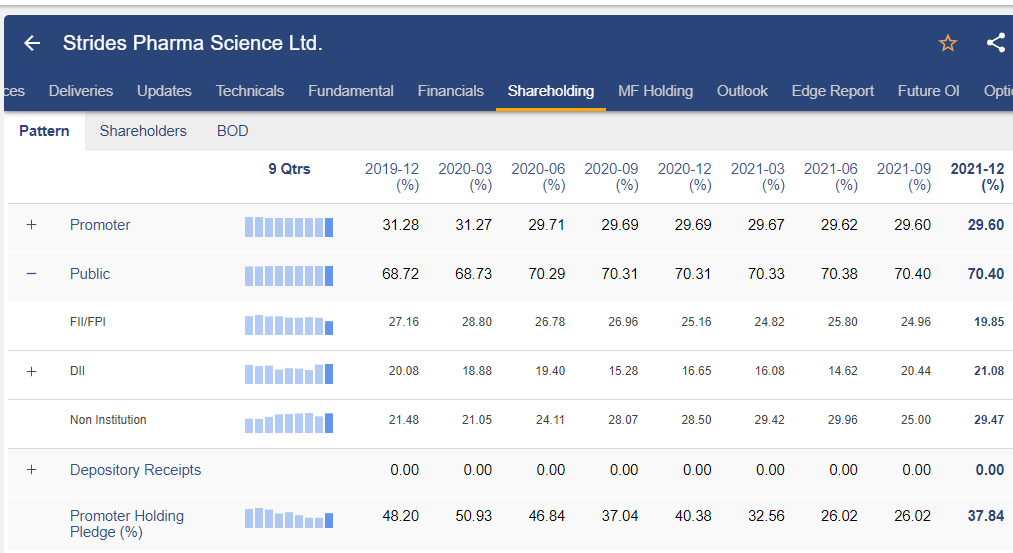1013x553 pixels.
Task: Click Public value 68.72
Action: pos(401,274)
